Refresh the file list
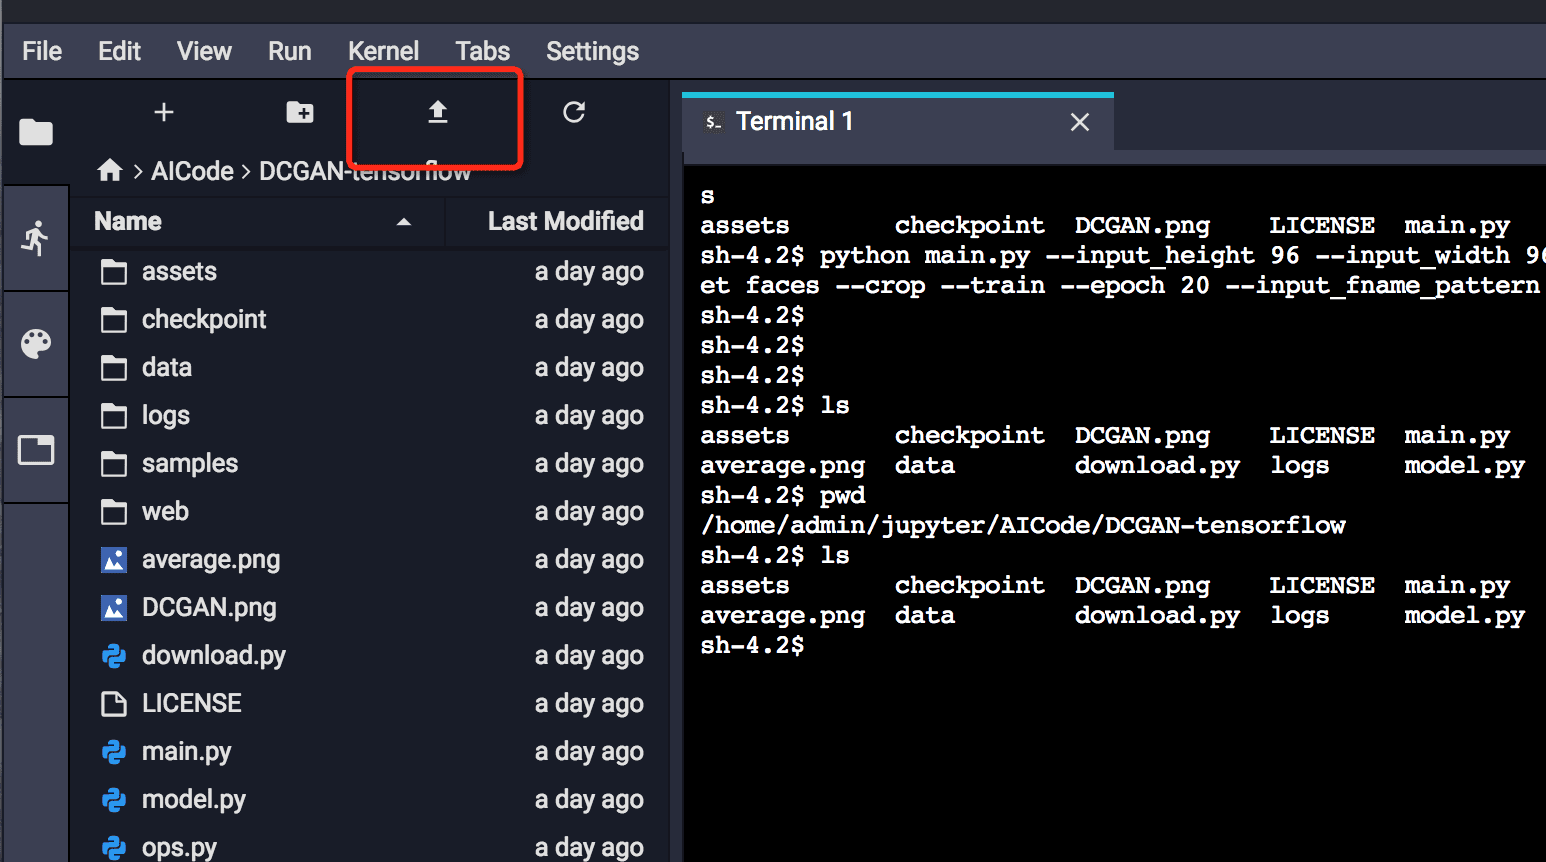1546x862 pixels. click(x=574, y=112)
